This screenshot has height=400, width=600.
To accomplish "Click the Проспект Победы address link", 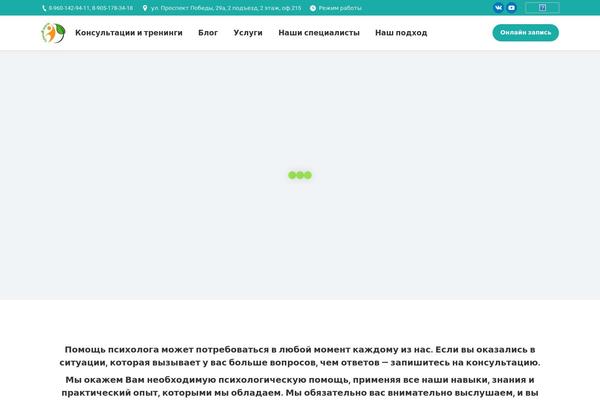I will pyautogui.click(x=226, y=8).
